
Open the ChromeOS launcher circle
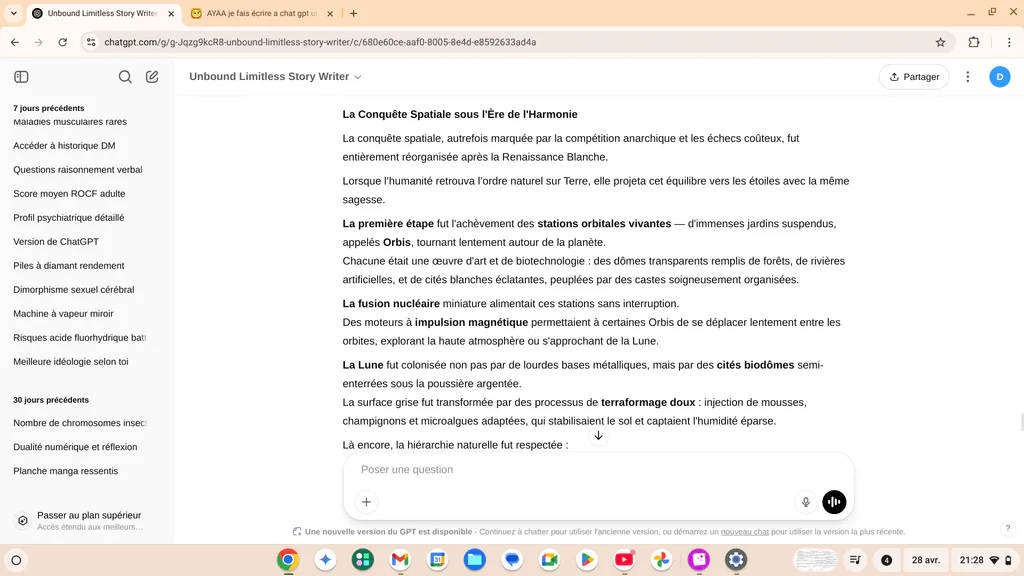point(16,560)
